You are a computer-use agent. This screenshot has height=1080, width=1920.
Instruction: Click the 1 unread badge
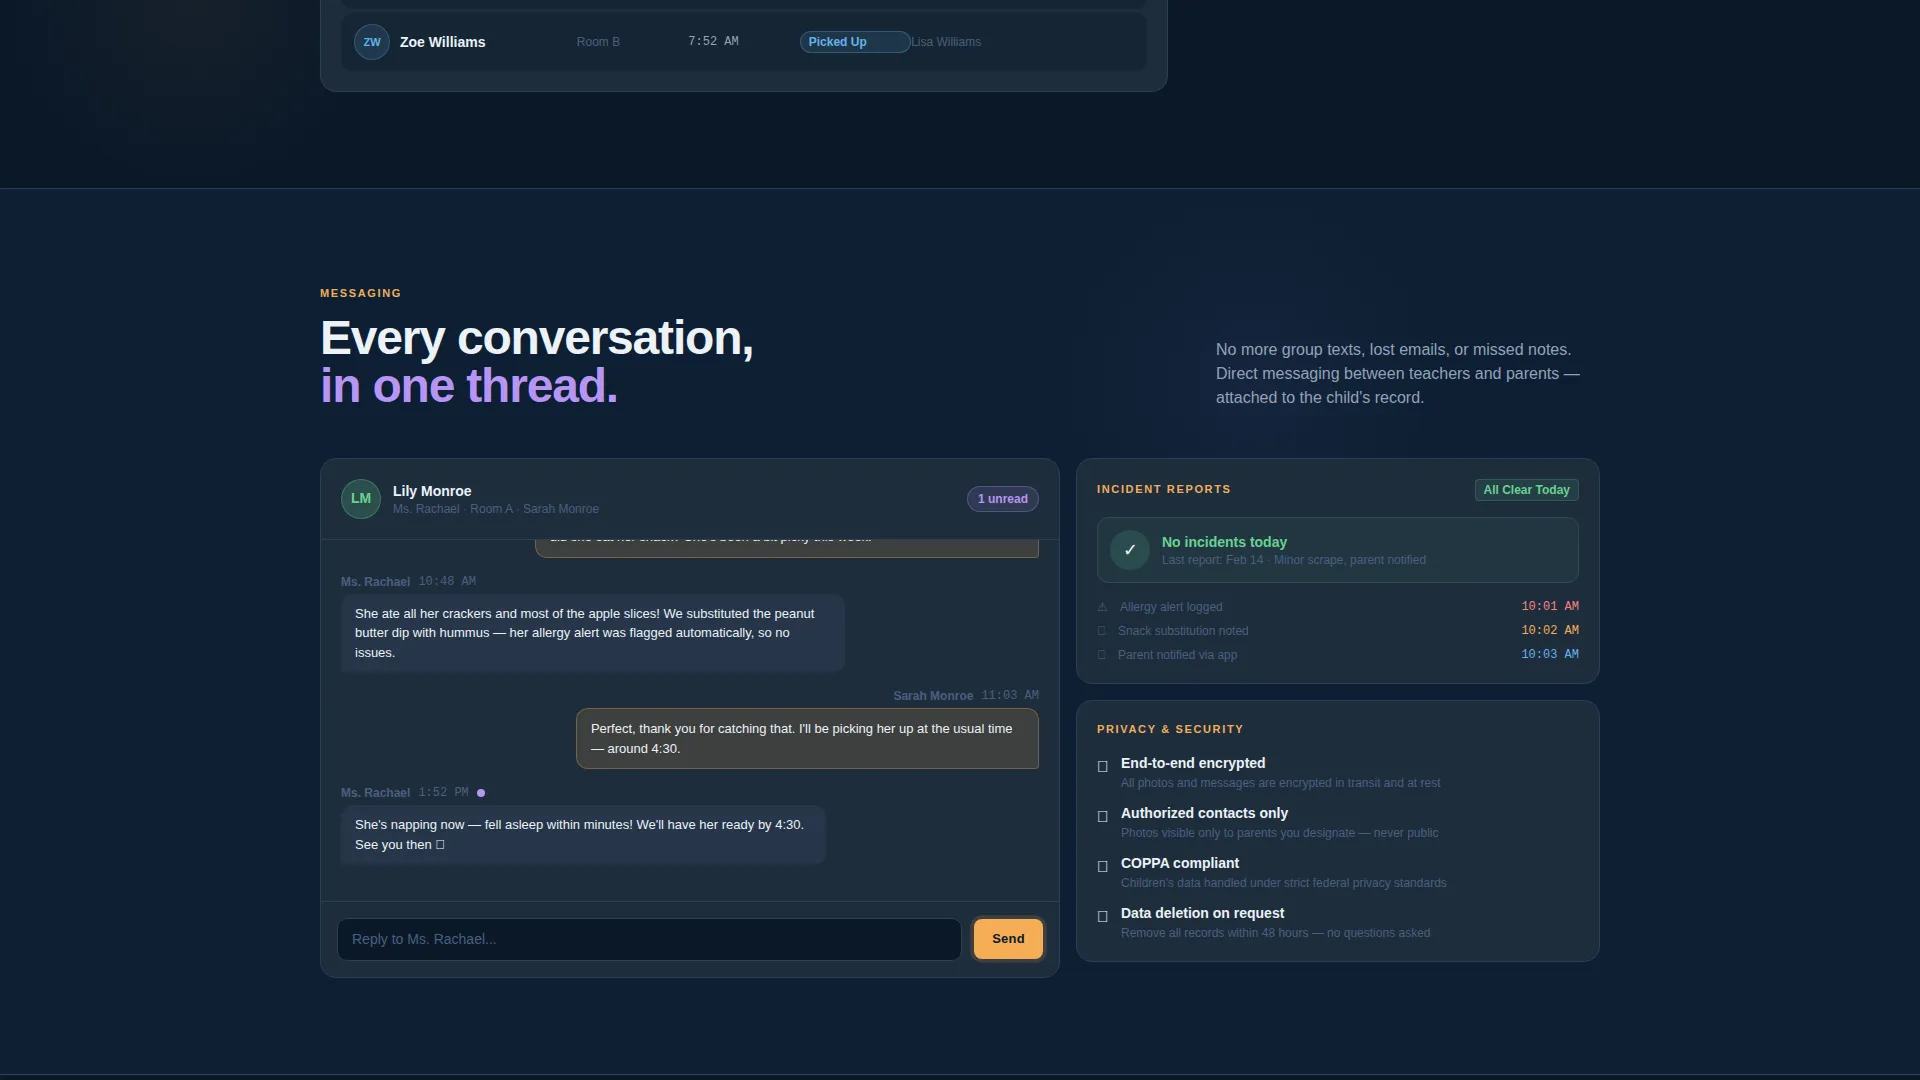(x=1003, y=499)
